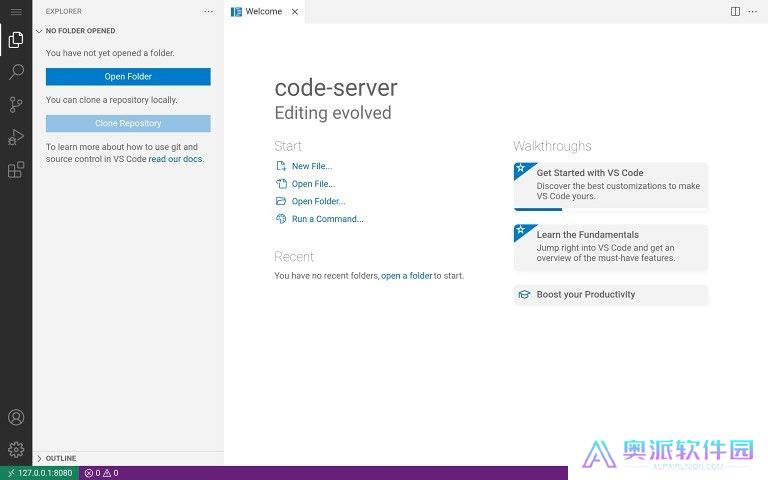
Task: Click the remote host 127.0.0.1:8080 indicator
Action: coord(40,473)
